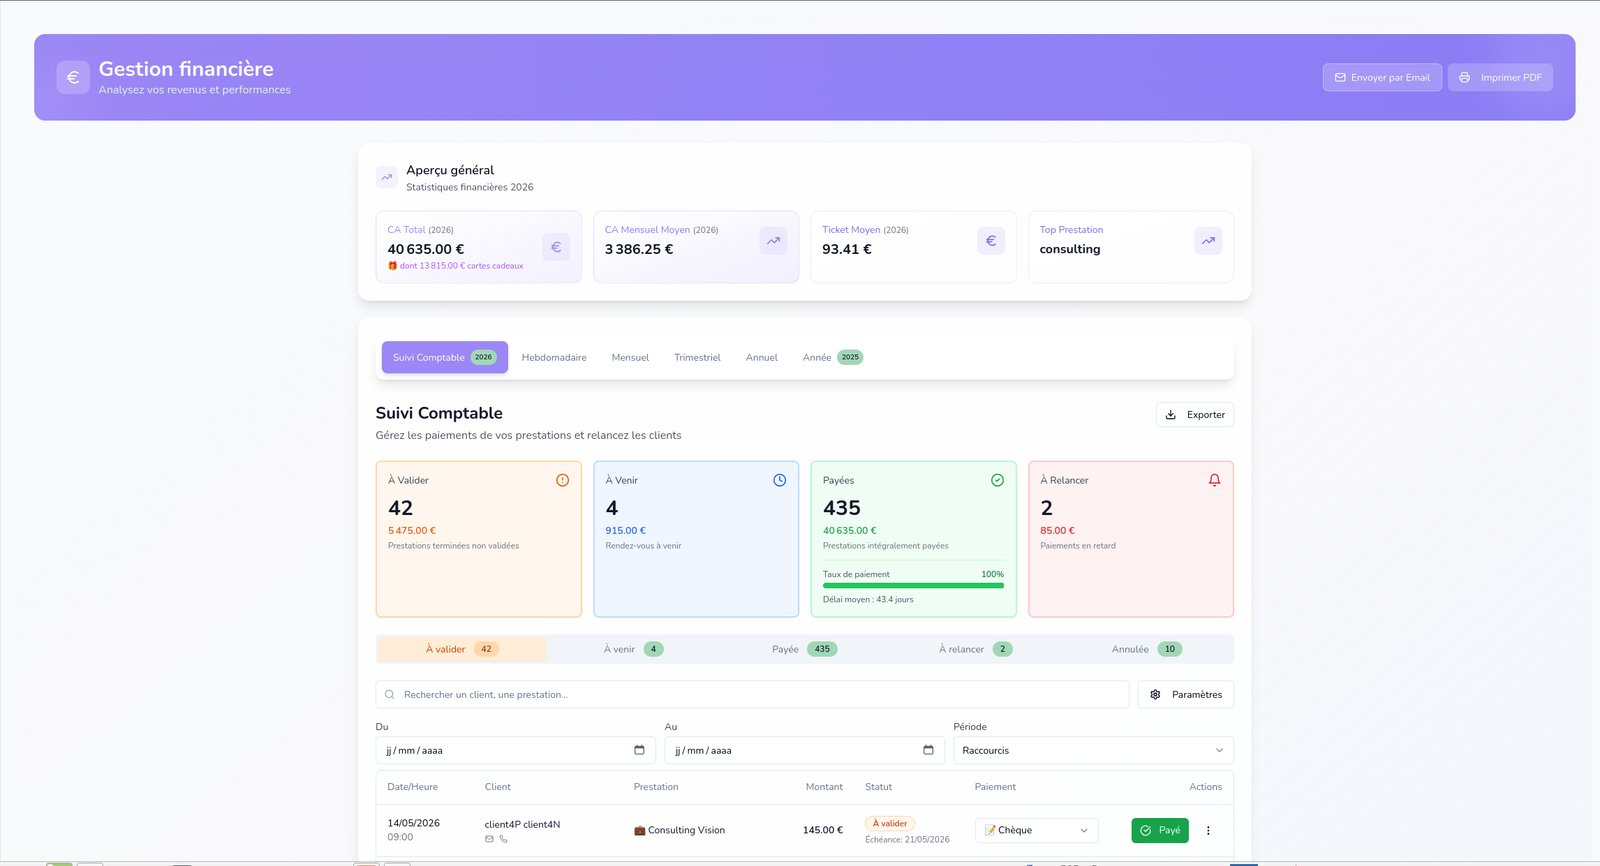Image resolution: width=1600 pixels, height=866 pixels.
Task: Click the checkmark icon on Payées card
Action: (x=997, y=480)
